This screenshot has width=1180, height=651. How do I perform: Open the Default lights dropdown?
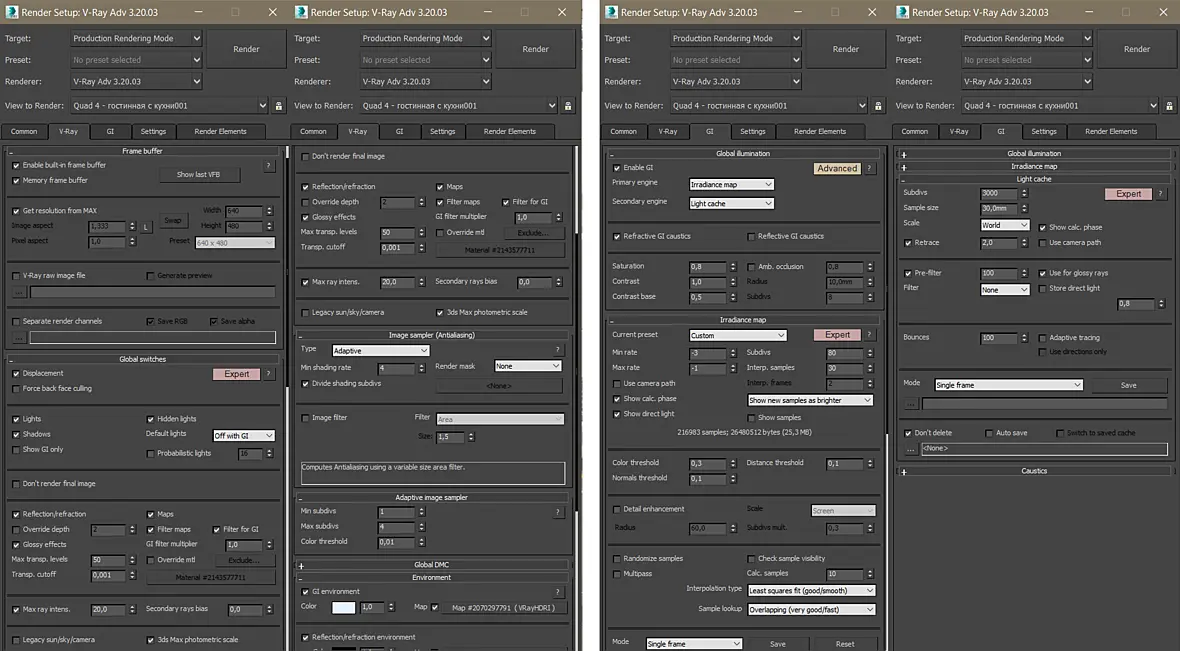point(244,436)
